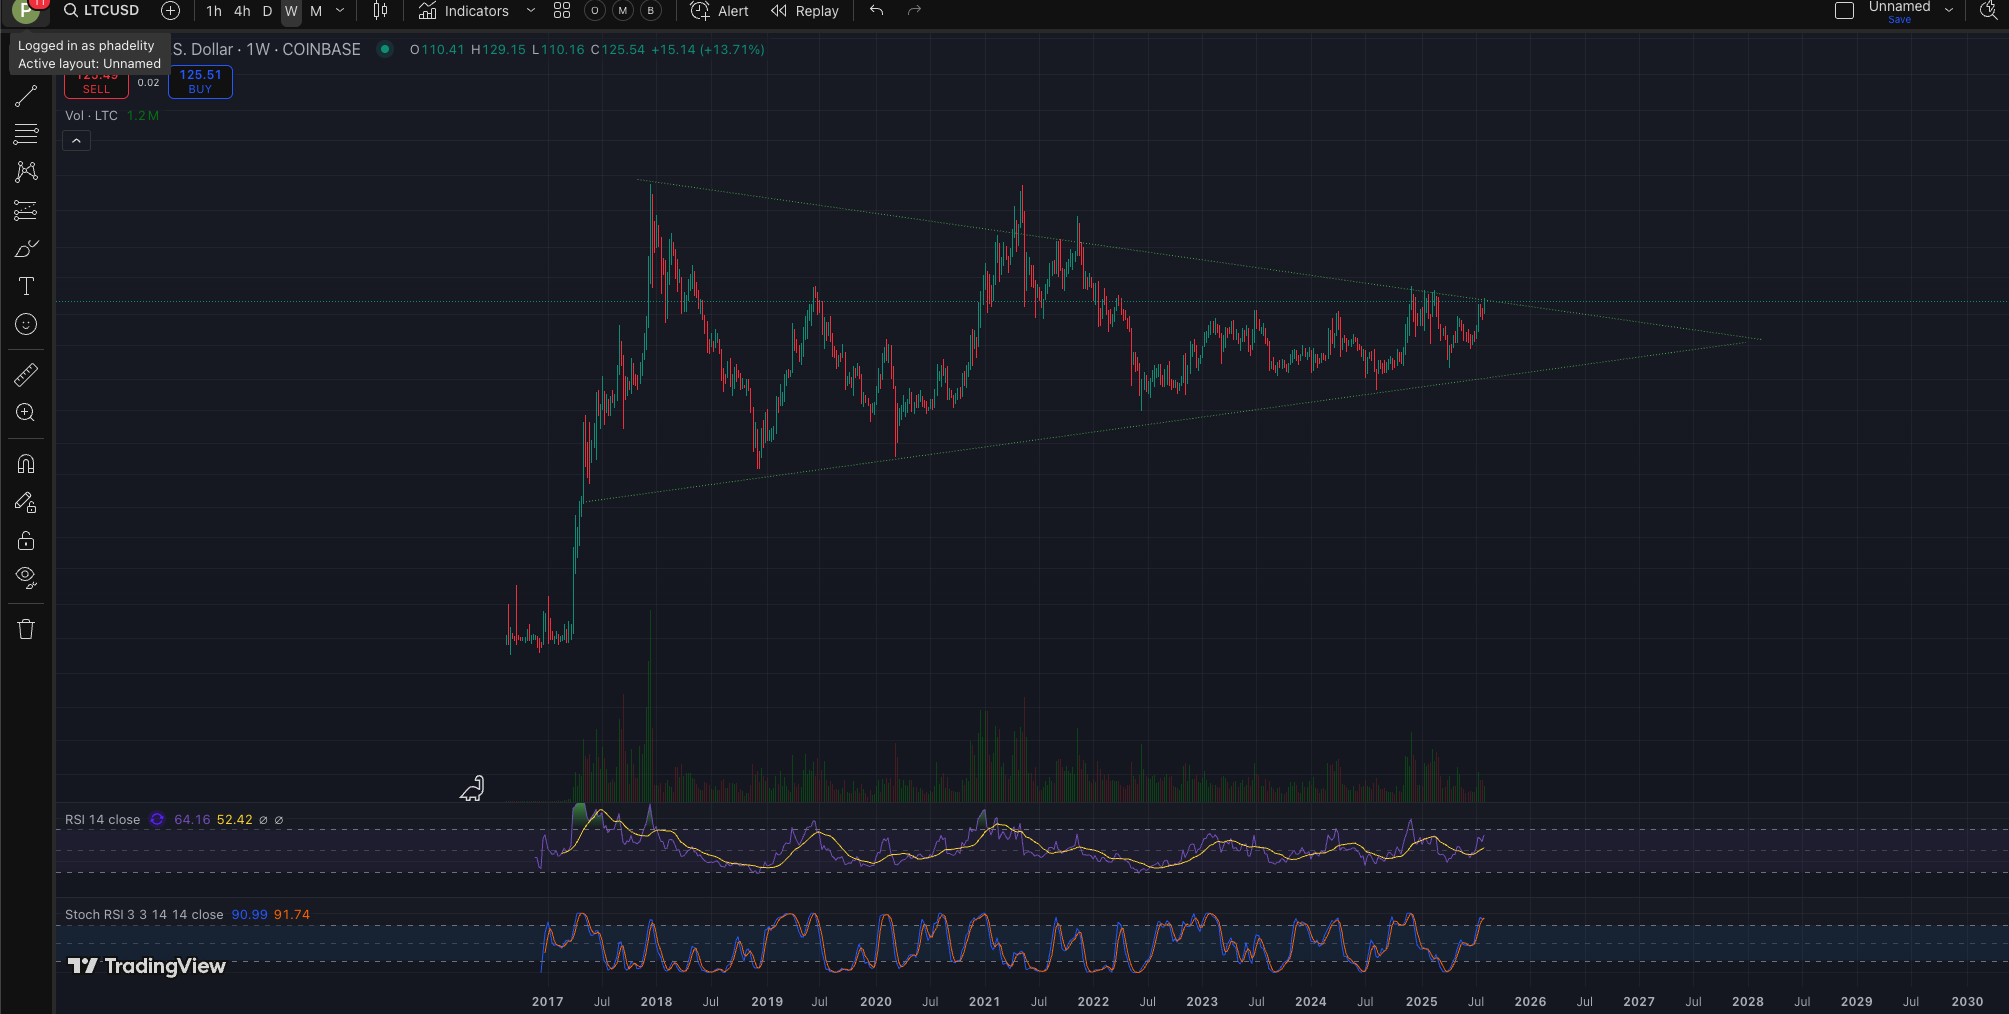Viewport: 2009px width, 1014px height.
Task: Open the quick search icon at top right
Action: [x=1988, y=11]
